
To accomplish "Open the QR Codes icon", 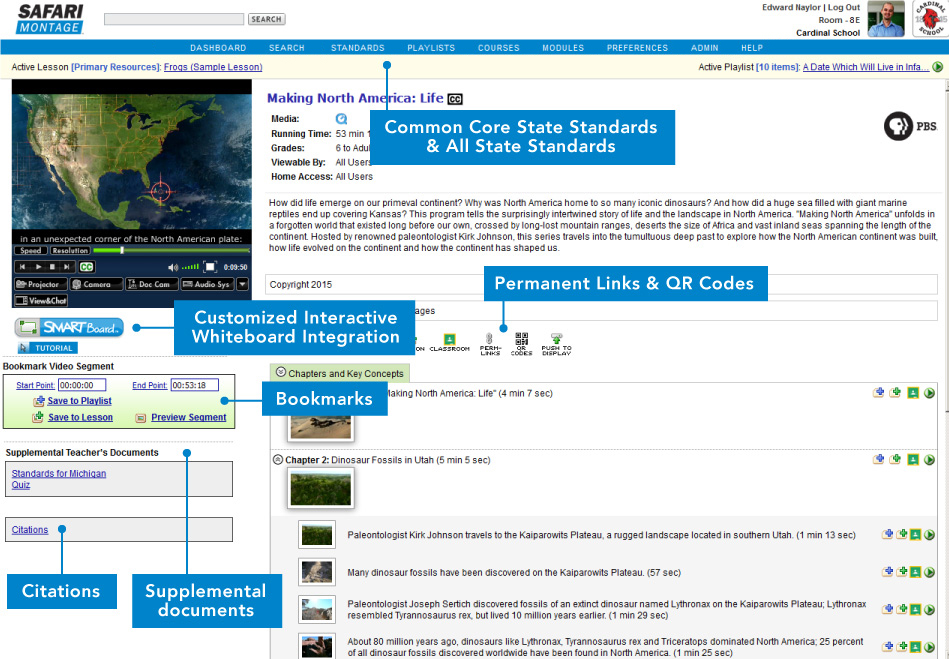I will [521, 344].
